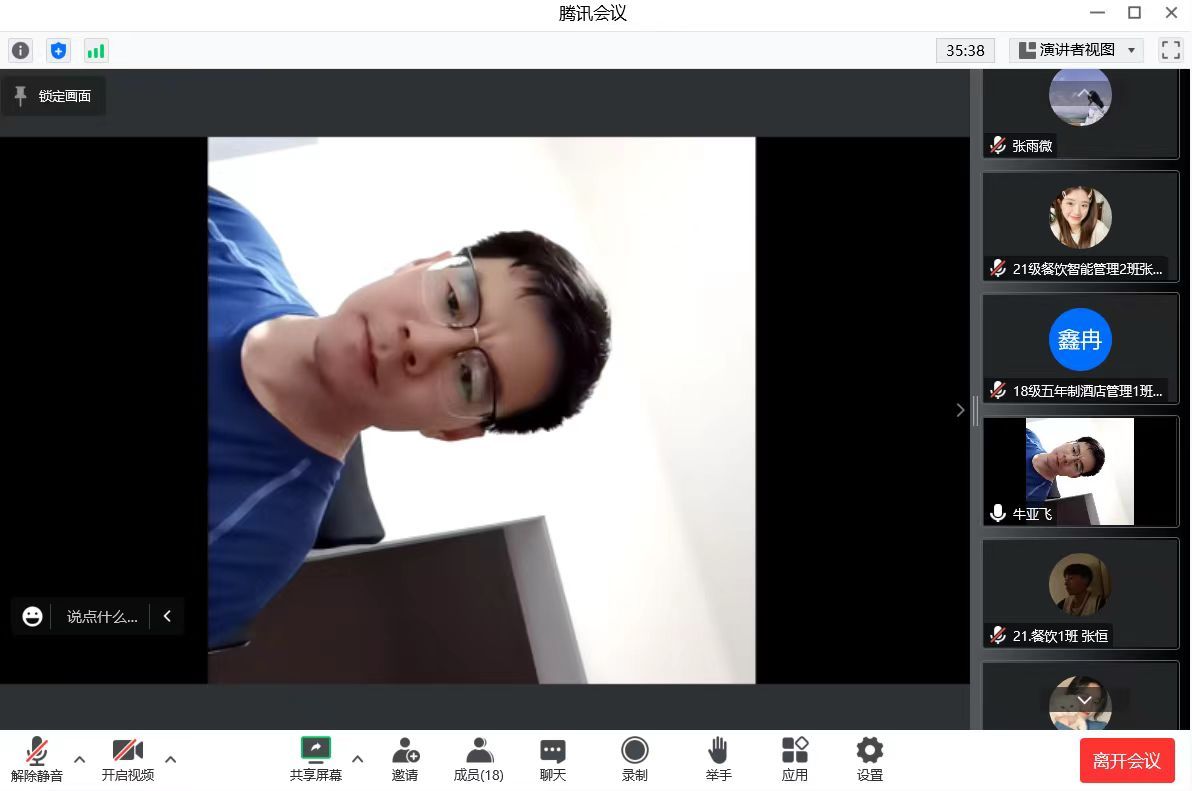
Task: Click the red 离开会议 button
Action: click(1126, 761)
